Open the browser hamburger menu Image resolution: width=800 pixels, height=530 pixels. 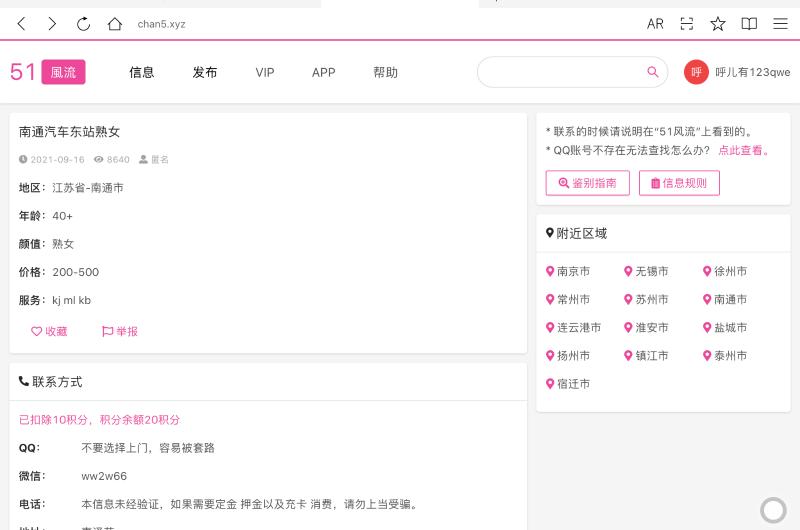(780, 24)
